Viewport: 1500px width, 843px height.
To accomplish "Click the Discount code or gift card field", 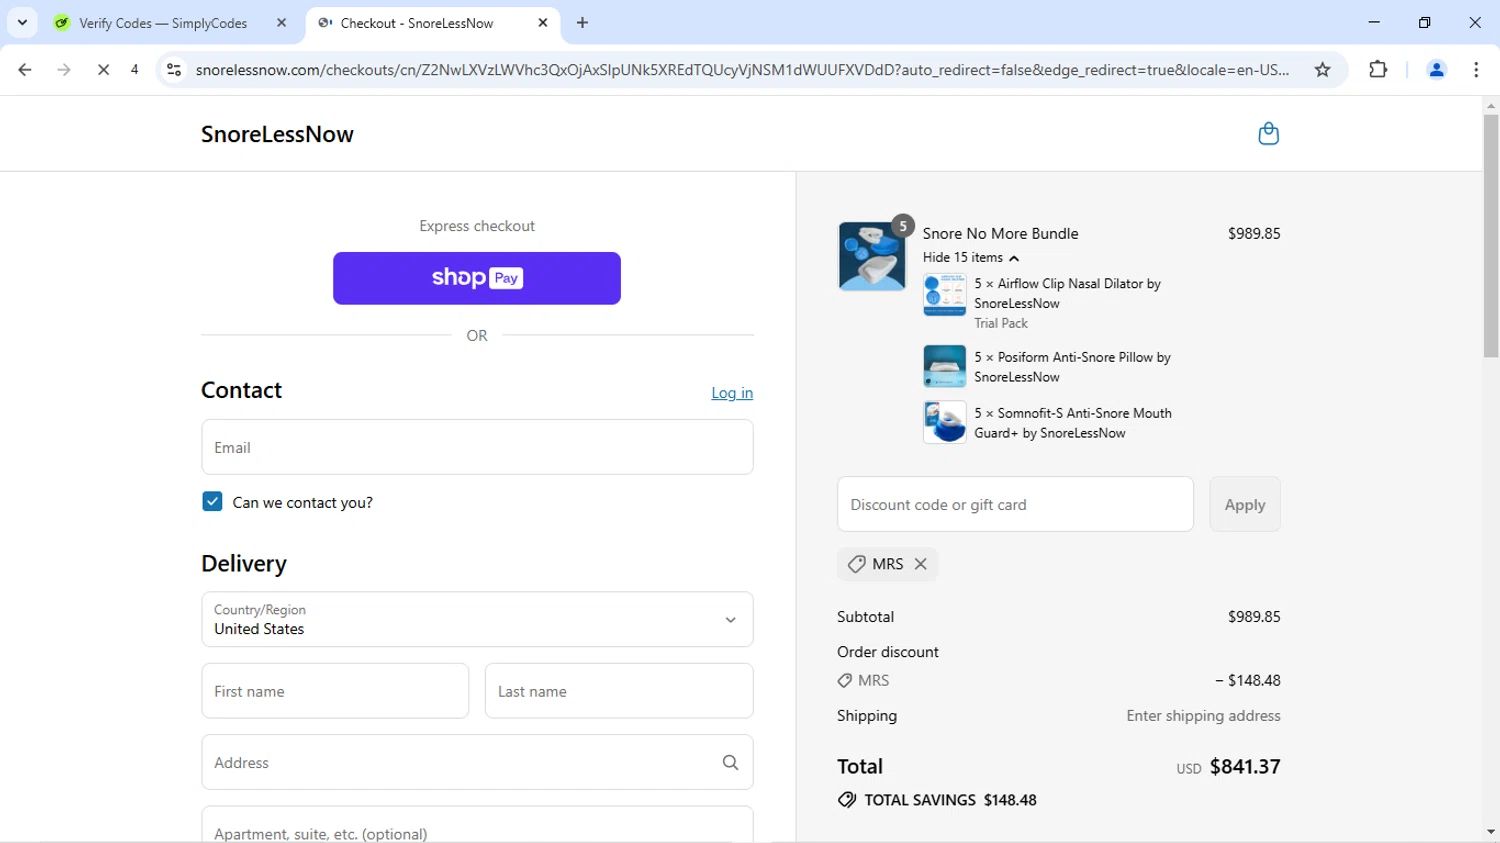I will (x=1015, y=505).
